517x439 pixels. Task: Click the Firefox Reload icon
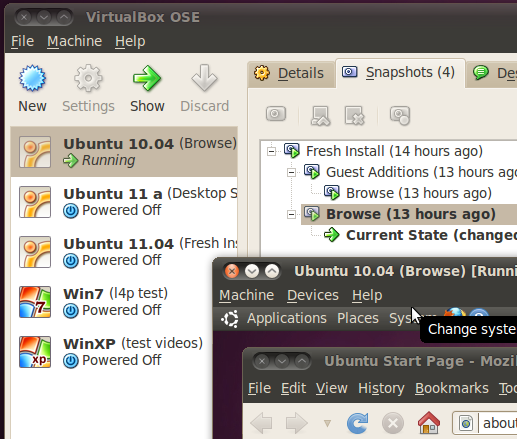point(358,423)
